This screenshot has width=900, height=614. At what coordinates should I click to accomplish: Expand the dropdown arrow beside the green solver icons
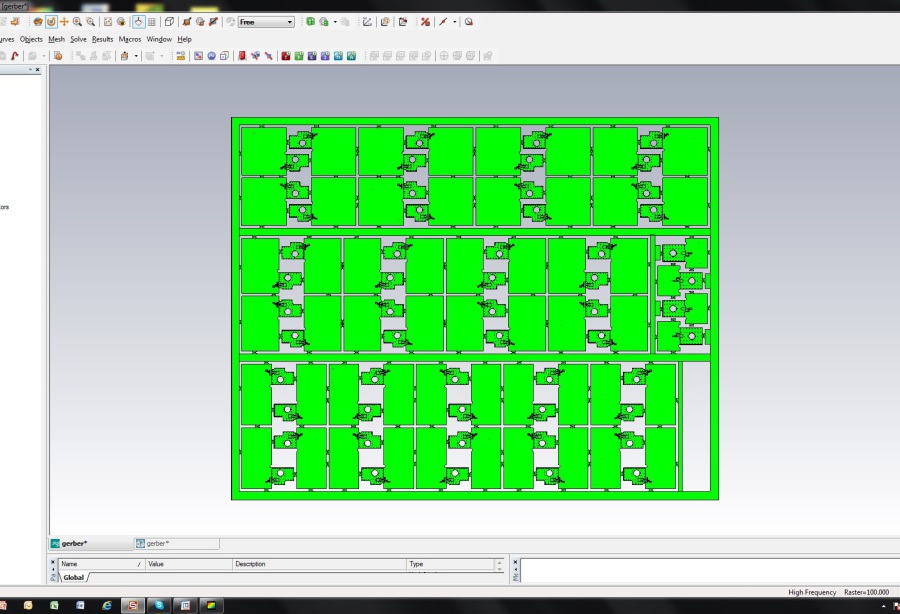[x=335, y=21]
